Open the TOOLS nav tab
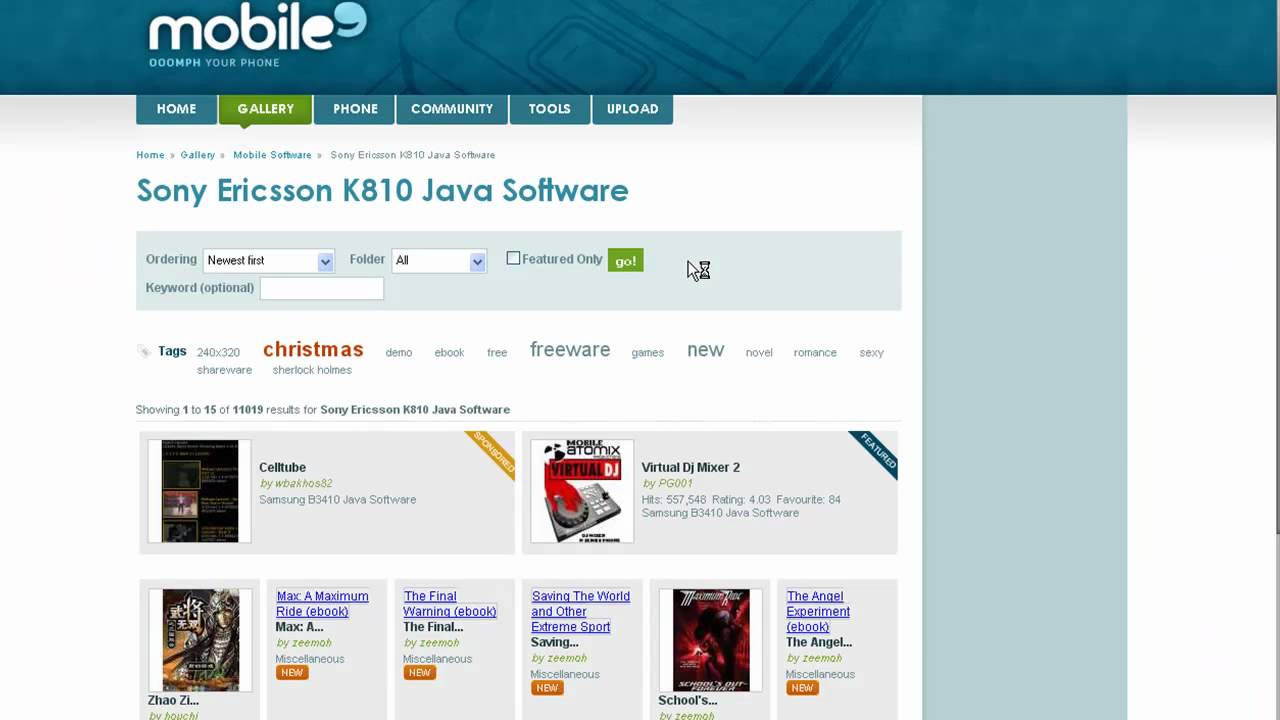This screenshot has width=1280, height=720. [549, 109]
